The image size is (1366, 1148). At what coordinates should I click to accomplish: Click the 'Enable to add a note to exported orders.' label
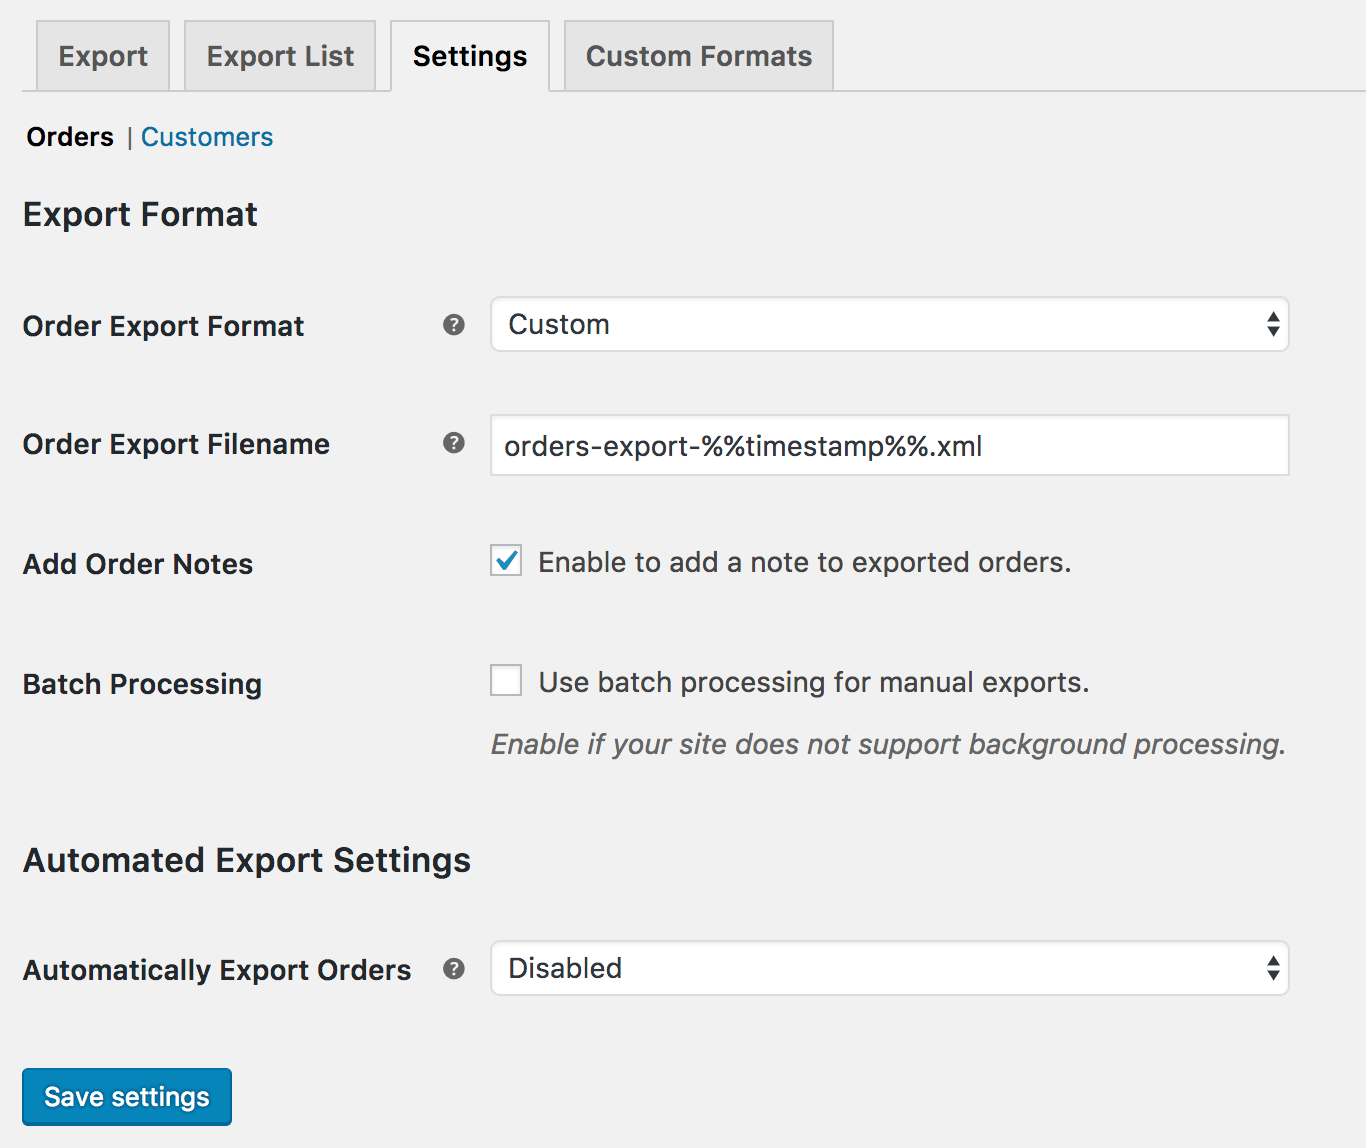point(805,562)
